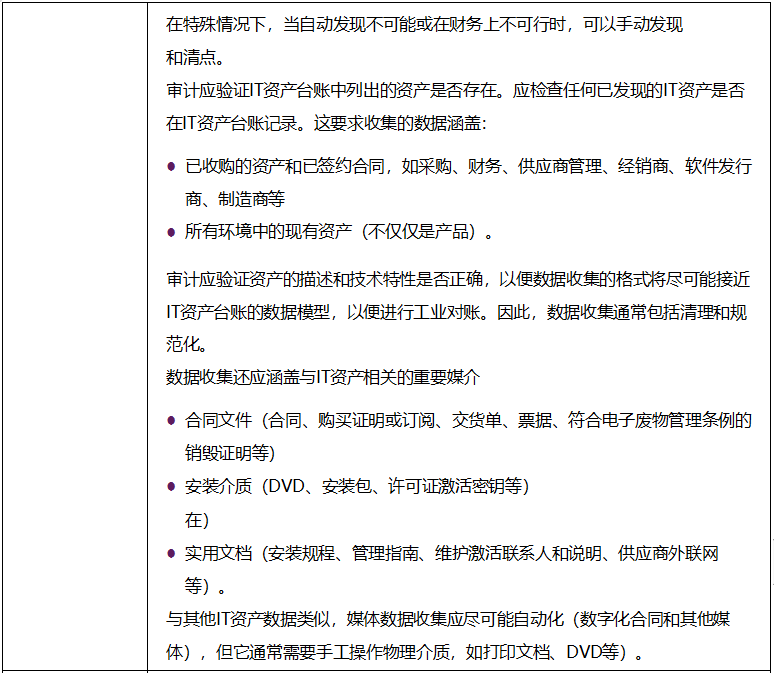The image size is (774, 673).
Task: Click the line starting "审计应验证资产的描述"
Action: (457, 279)
